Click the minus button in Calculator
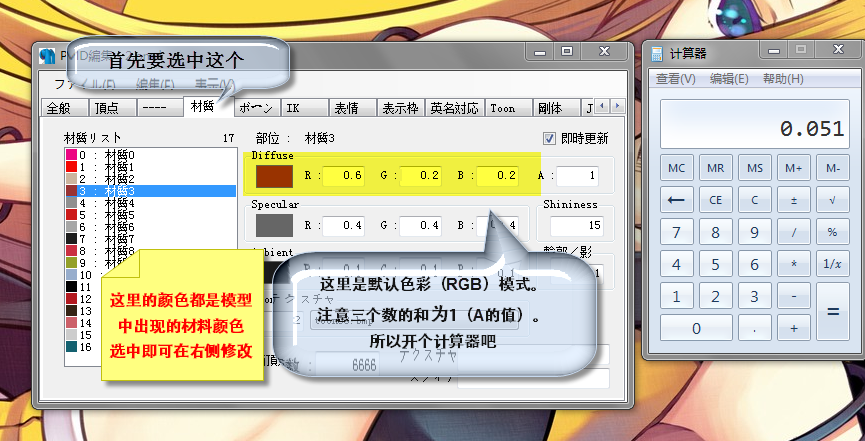865x441 pixels. (x=794, y=296)
